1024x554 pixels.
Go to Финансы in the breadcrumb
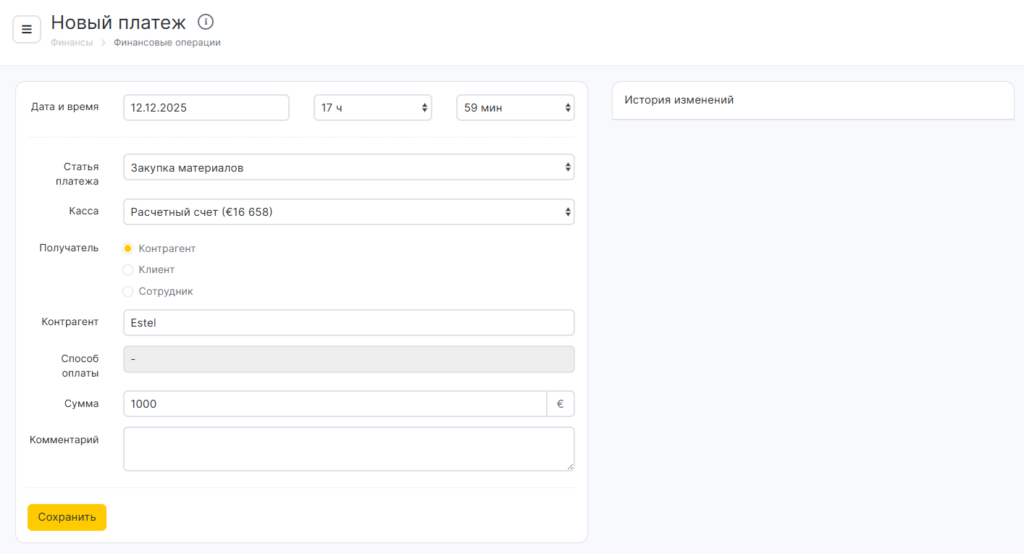(72, 43)
